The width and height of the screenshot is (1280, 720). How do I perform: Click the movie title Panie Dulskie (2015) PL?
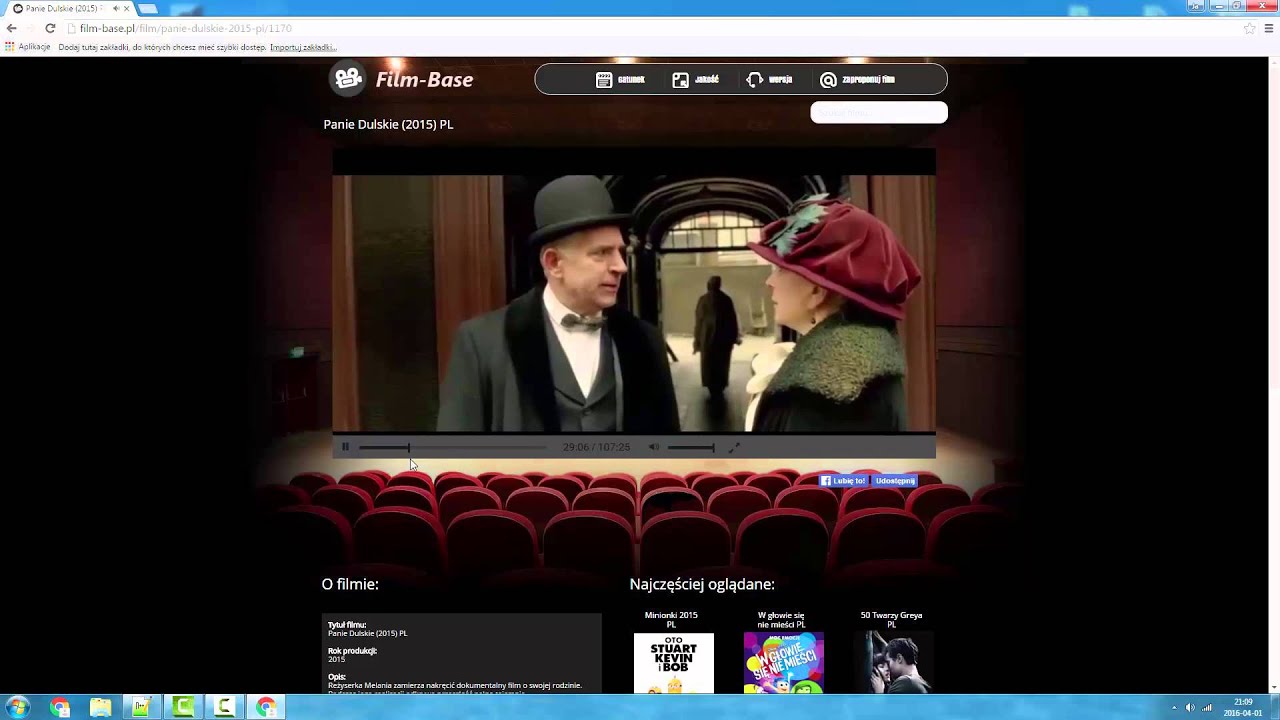[388, 124]
